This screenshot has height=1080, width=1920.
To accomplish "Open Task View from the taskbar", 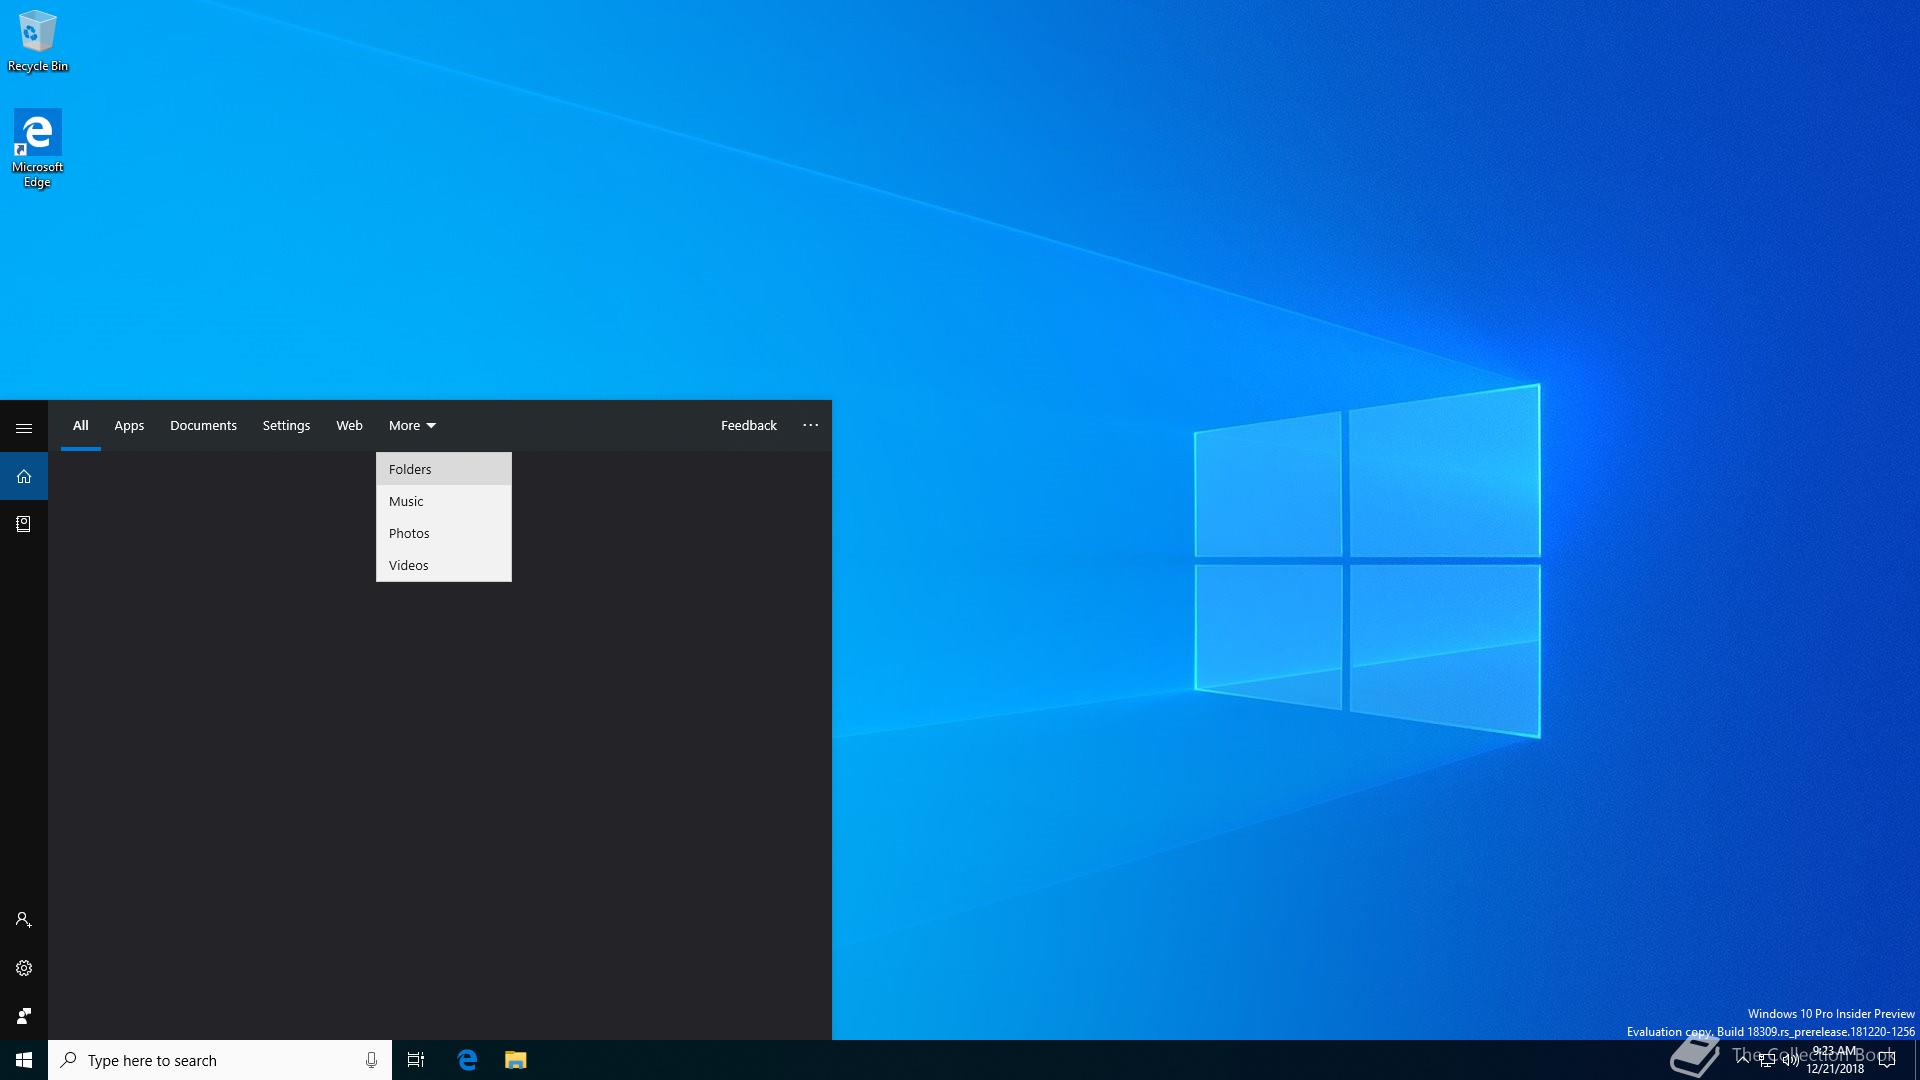I will 416,1060.
